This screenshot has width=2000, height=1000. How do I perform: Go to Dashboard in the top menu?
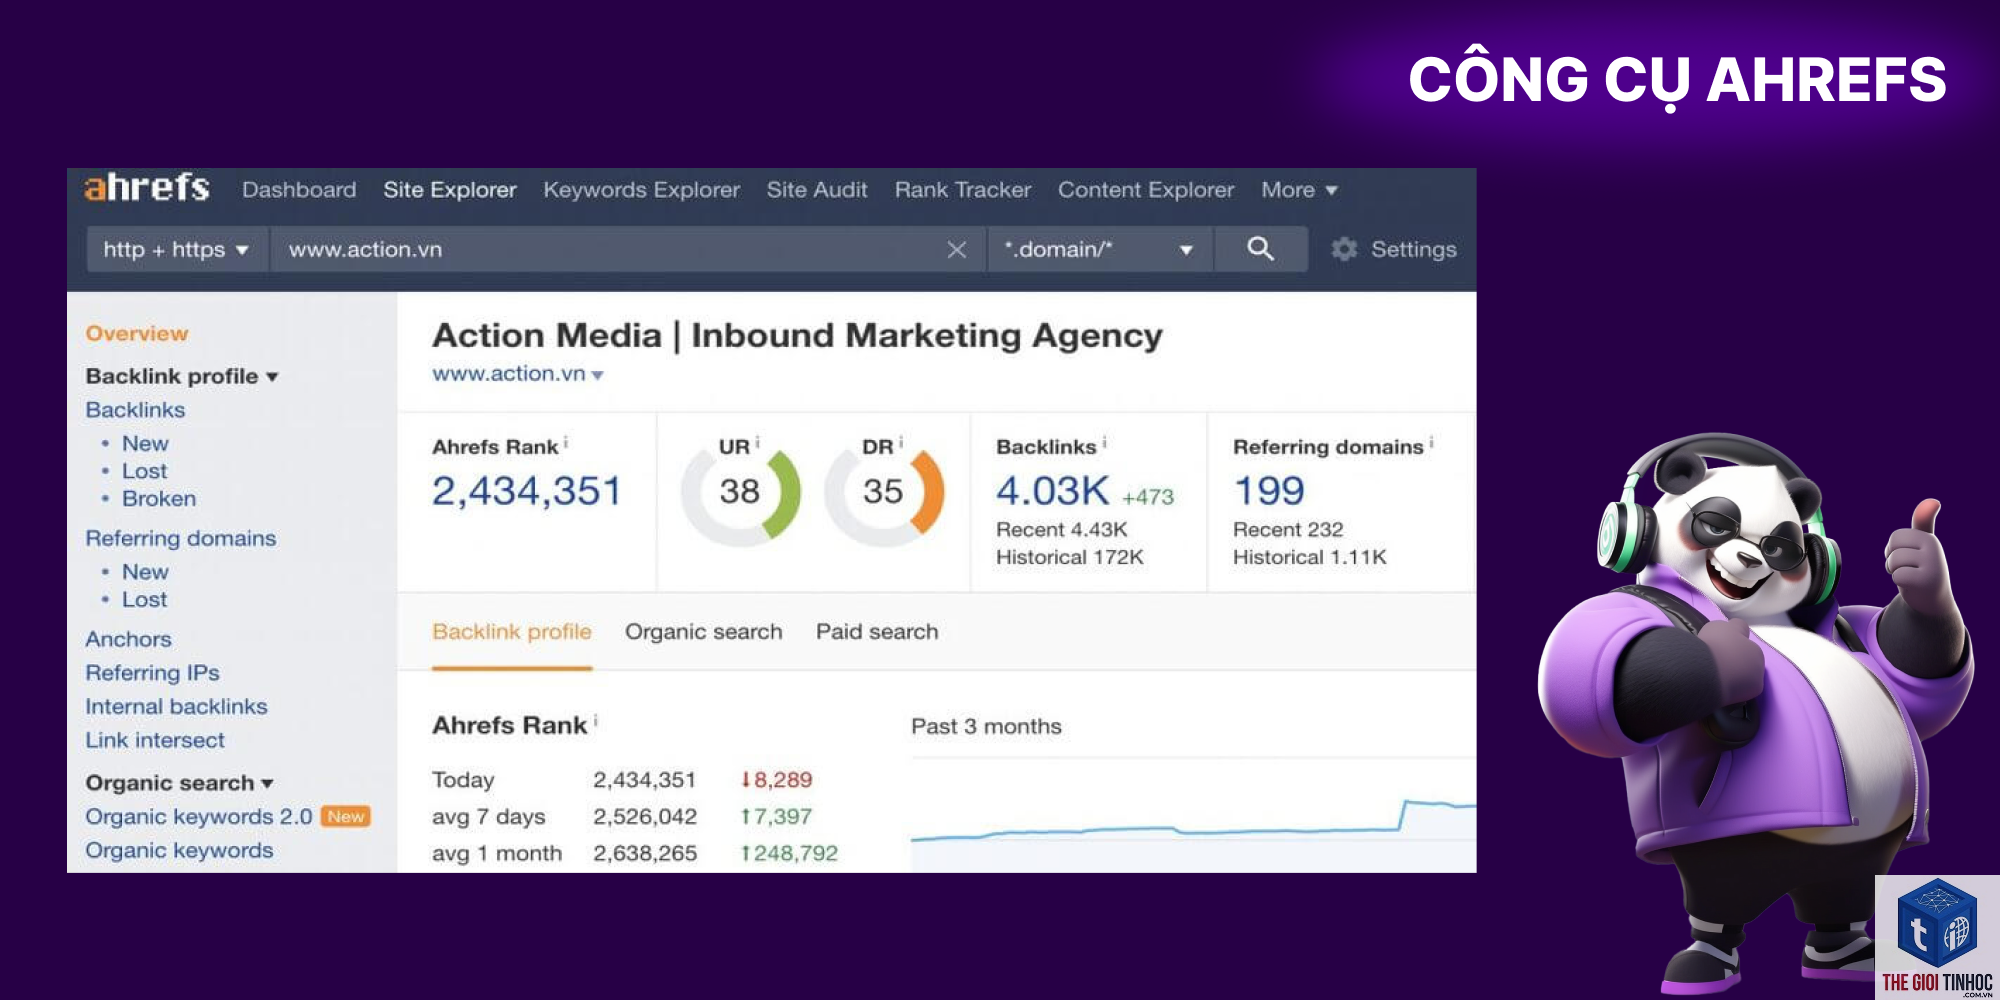point(299,190)
